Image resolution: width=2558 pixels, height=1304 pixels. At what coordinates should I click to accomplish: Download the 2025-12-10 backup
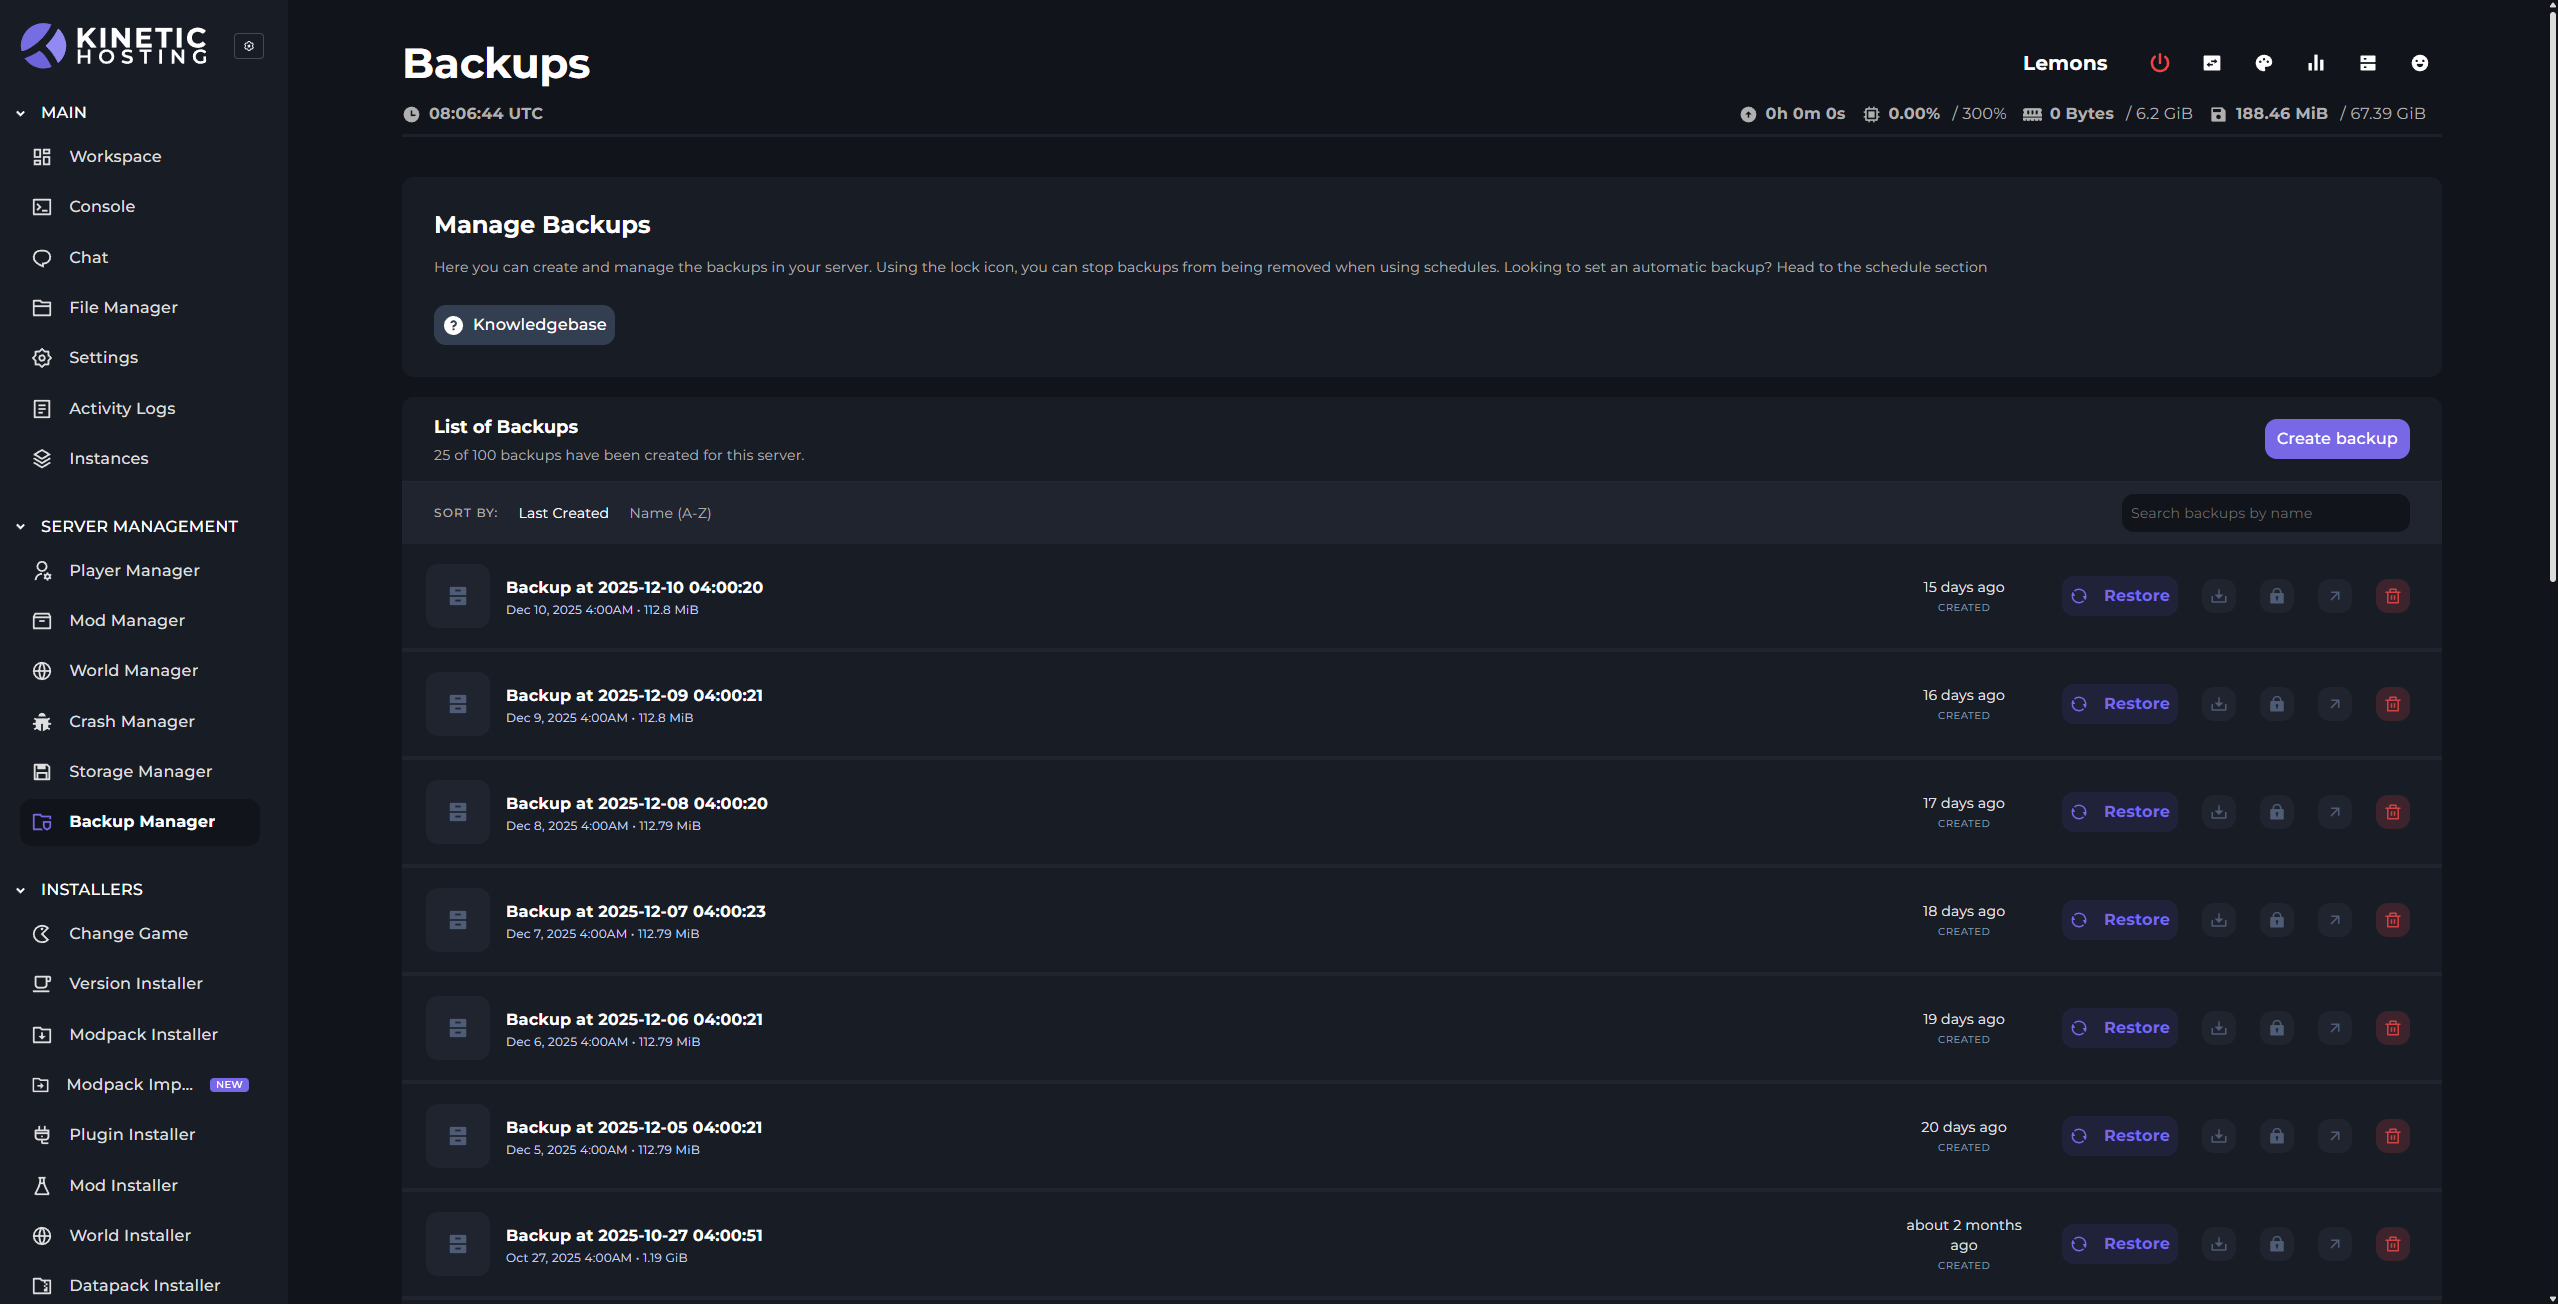[x=2218, y=596]
